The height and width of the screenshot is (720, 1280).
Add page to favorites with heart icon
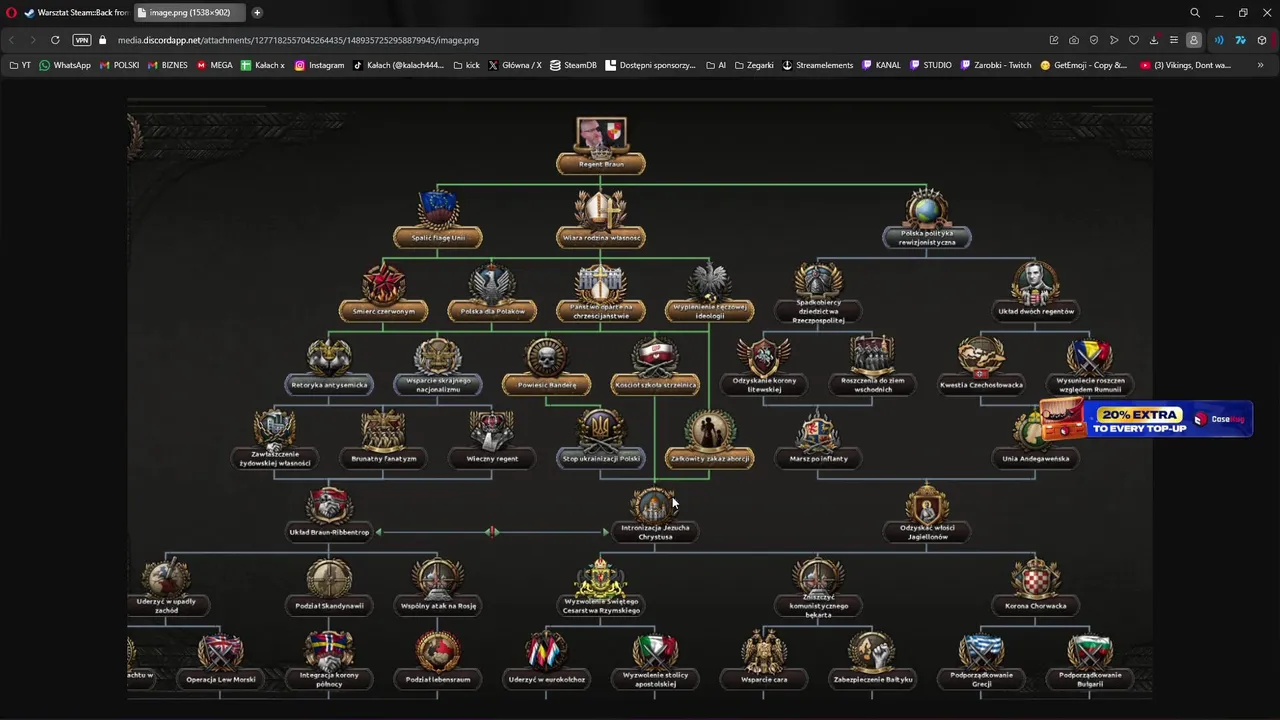pyautogui.click(x=1134, y=40)
